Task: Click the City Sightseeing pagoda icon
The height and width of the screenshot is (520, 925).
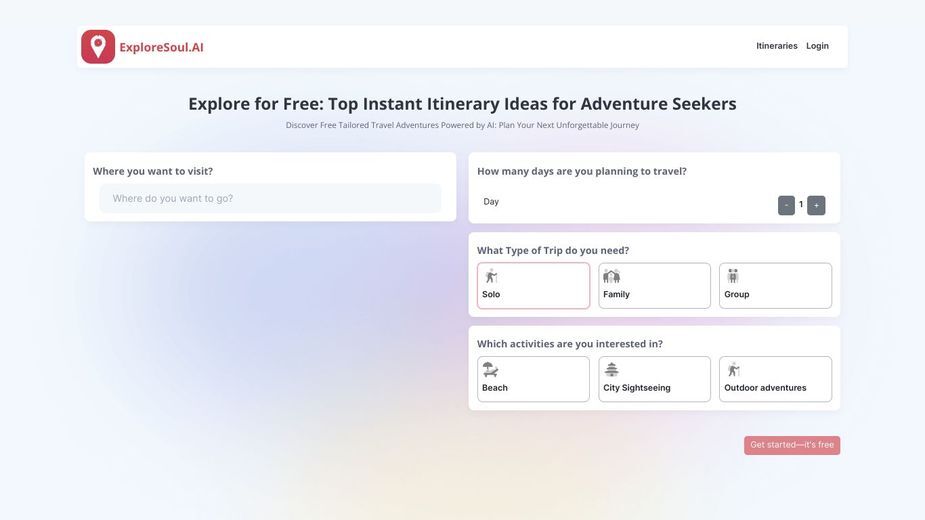Action: [612, 369]
